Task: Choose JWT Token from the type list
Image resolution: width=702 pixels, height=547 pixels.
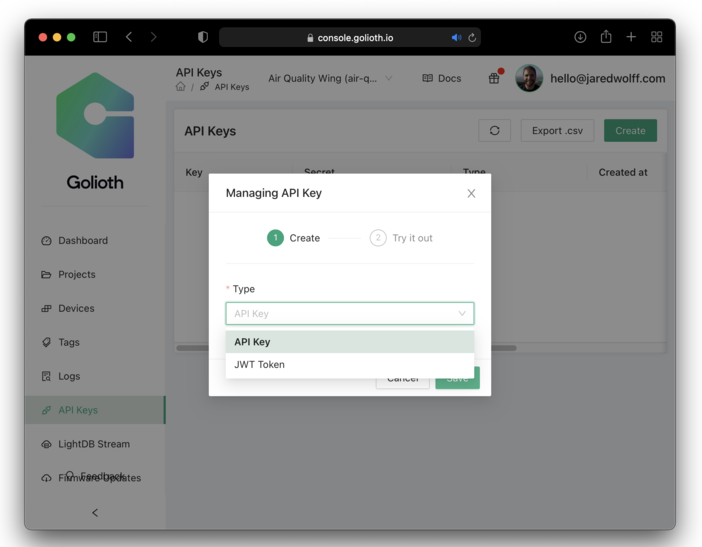Action: [x=349, y=365]
